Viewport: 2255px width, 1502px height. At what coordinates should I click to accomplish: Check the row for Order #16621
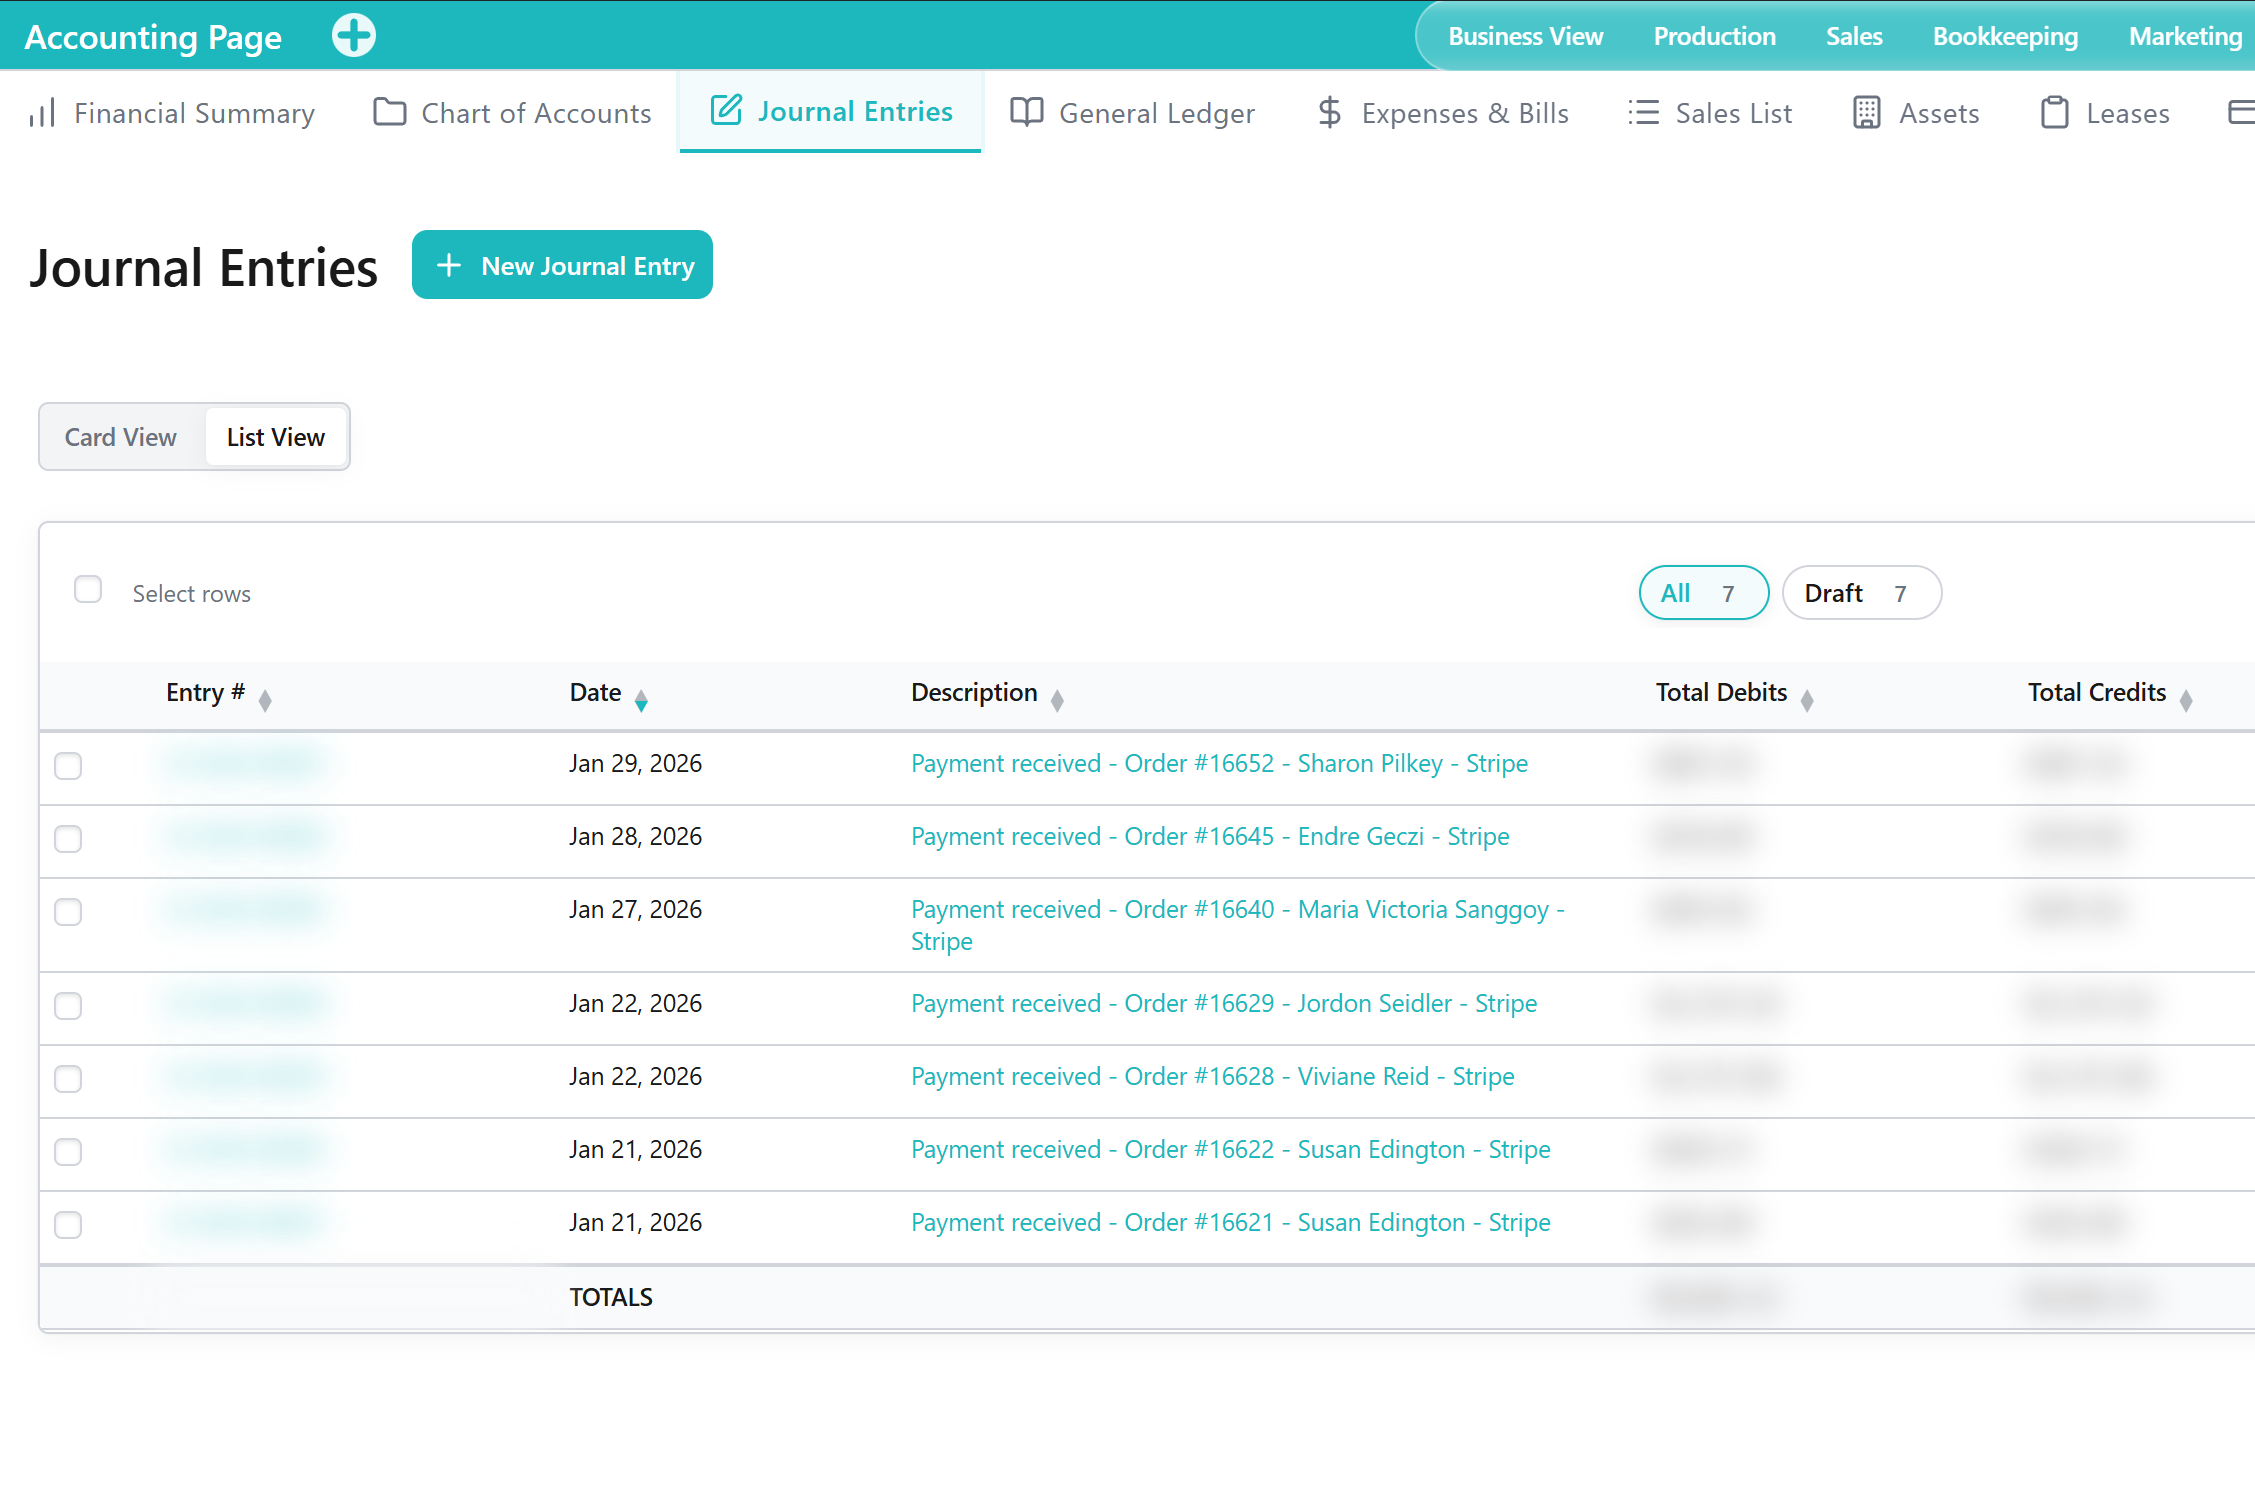pyautogui.click(x=68, y=1225)
